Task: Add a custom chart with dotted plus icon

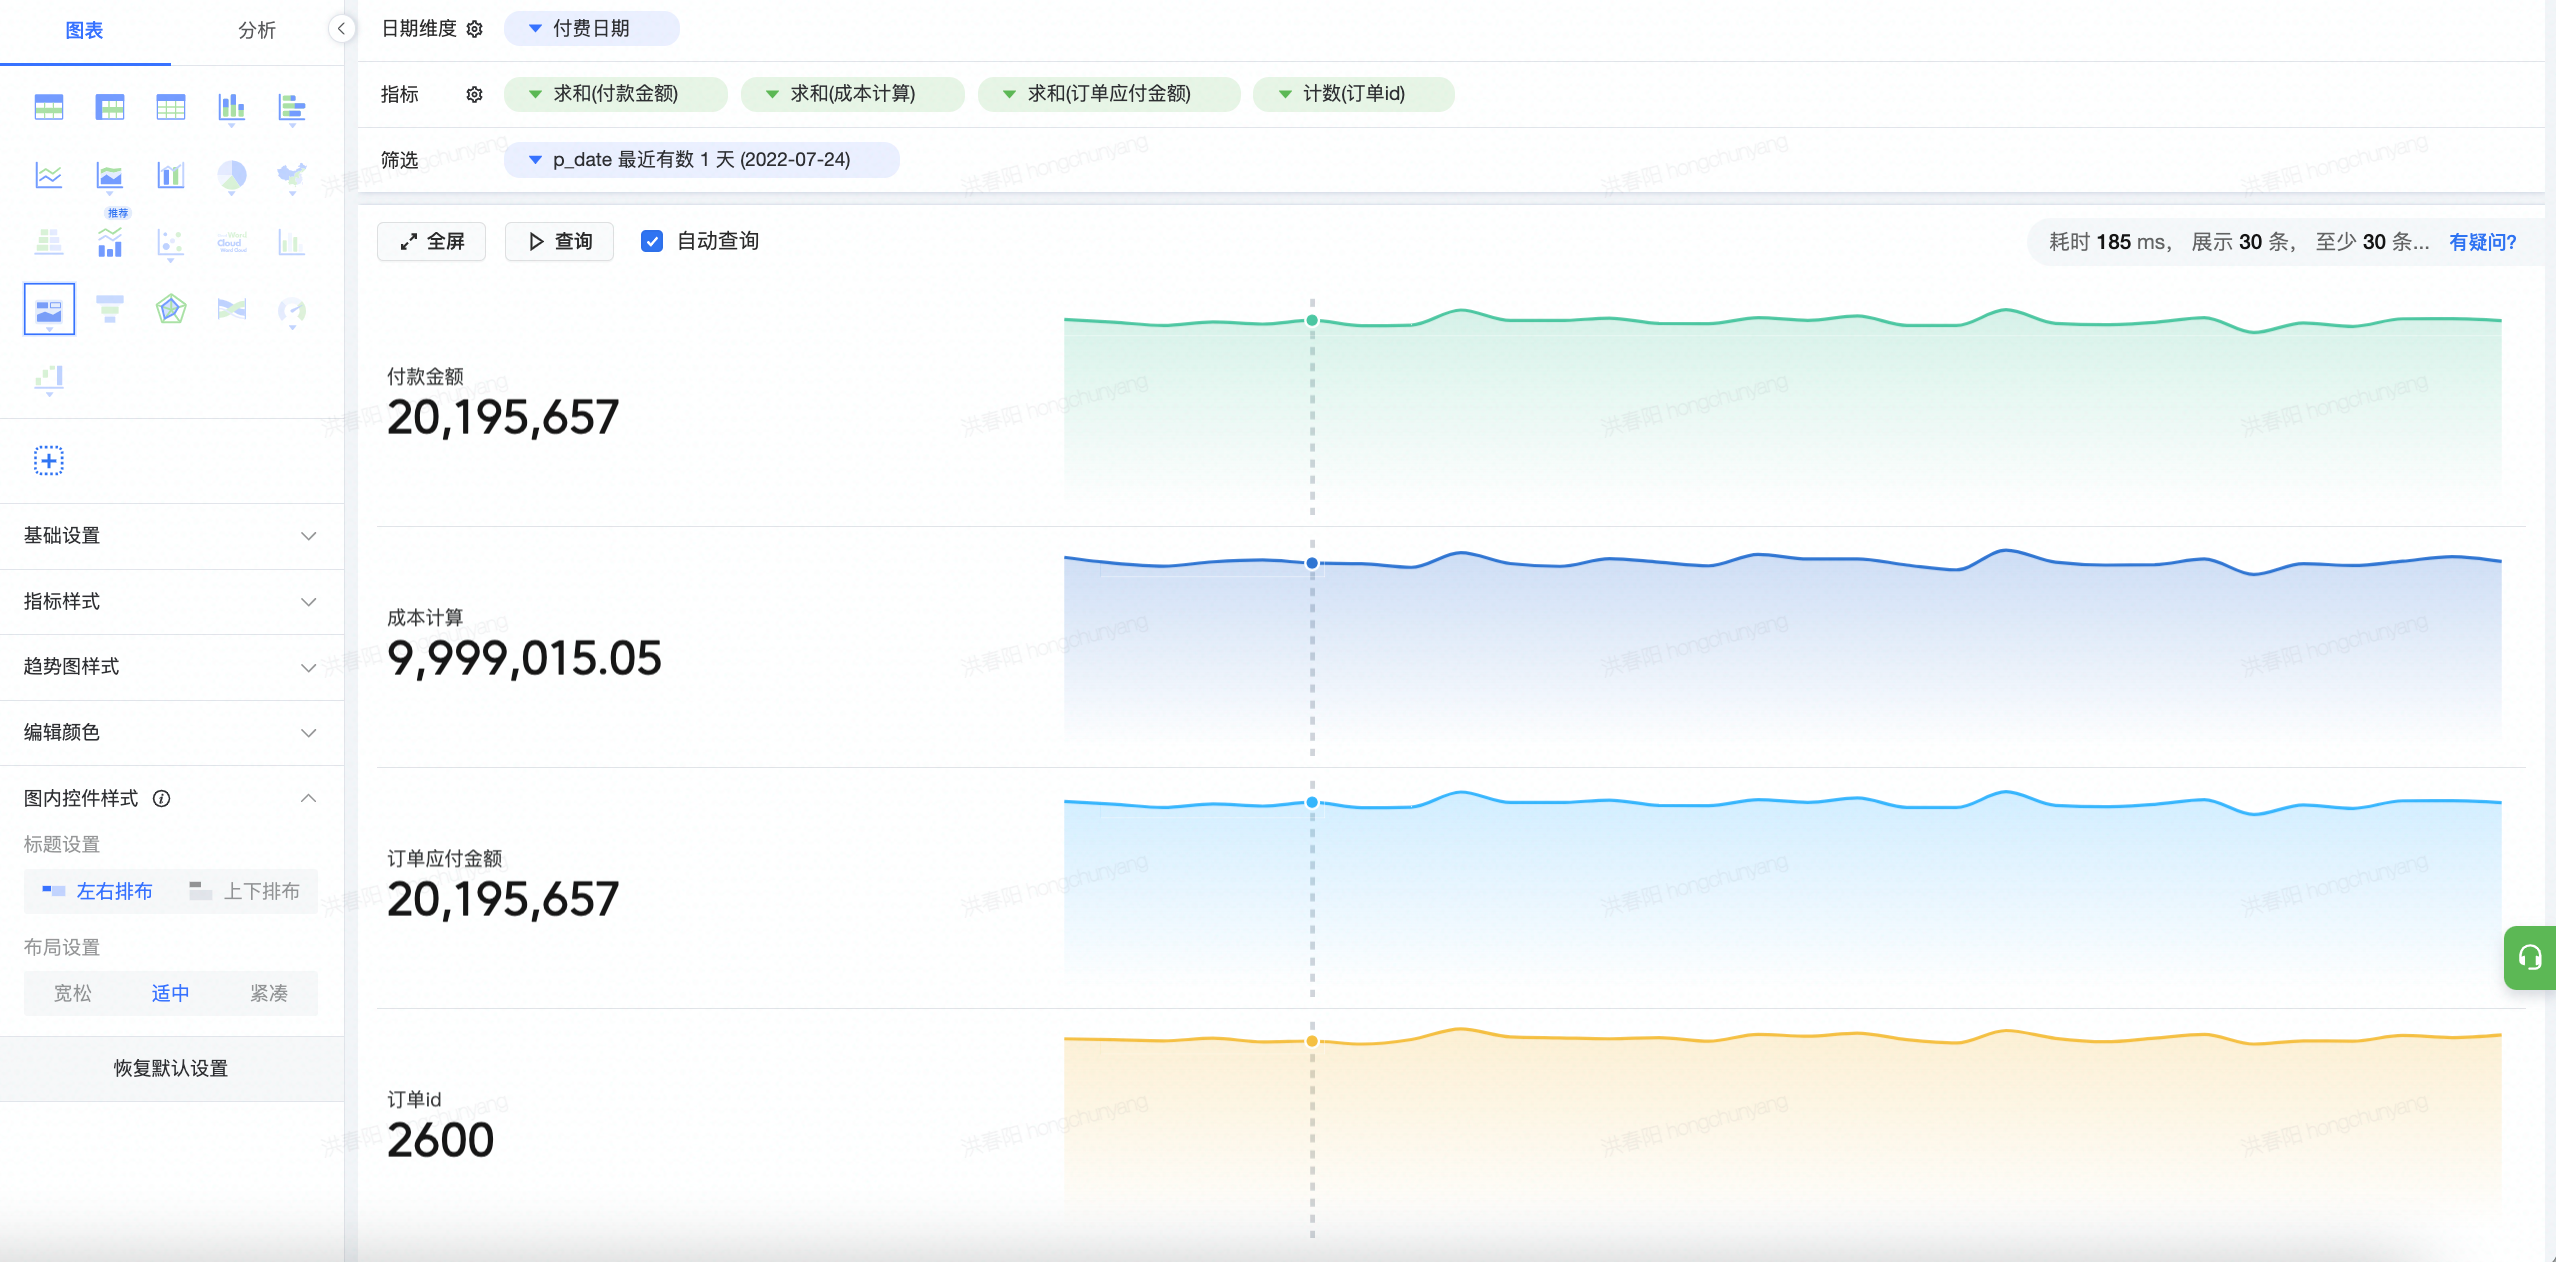Action: (49, 461)
